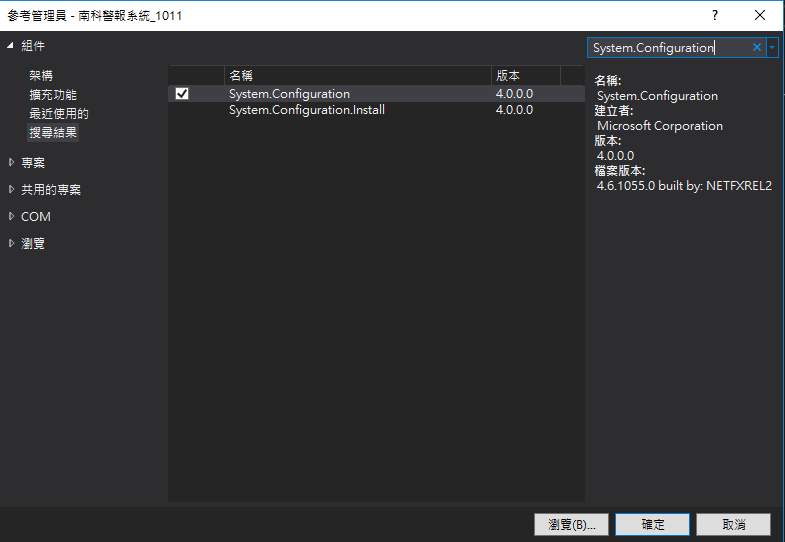Expand the COM section
785x542 pixels.
point(11,216)
